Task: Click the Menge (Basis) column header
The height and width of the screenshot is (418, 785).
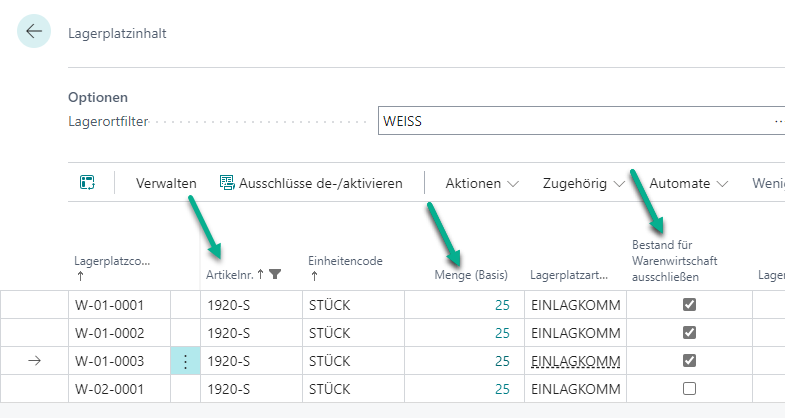Action: pyautogui.click(x=471, y=274)
